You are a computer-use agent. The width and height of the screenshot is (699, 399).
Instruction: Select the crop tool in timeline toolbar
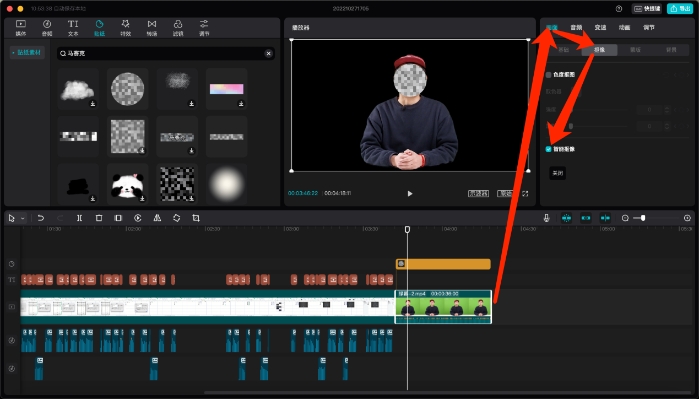coord(196,218)
